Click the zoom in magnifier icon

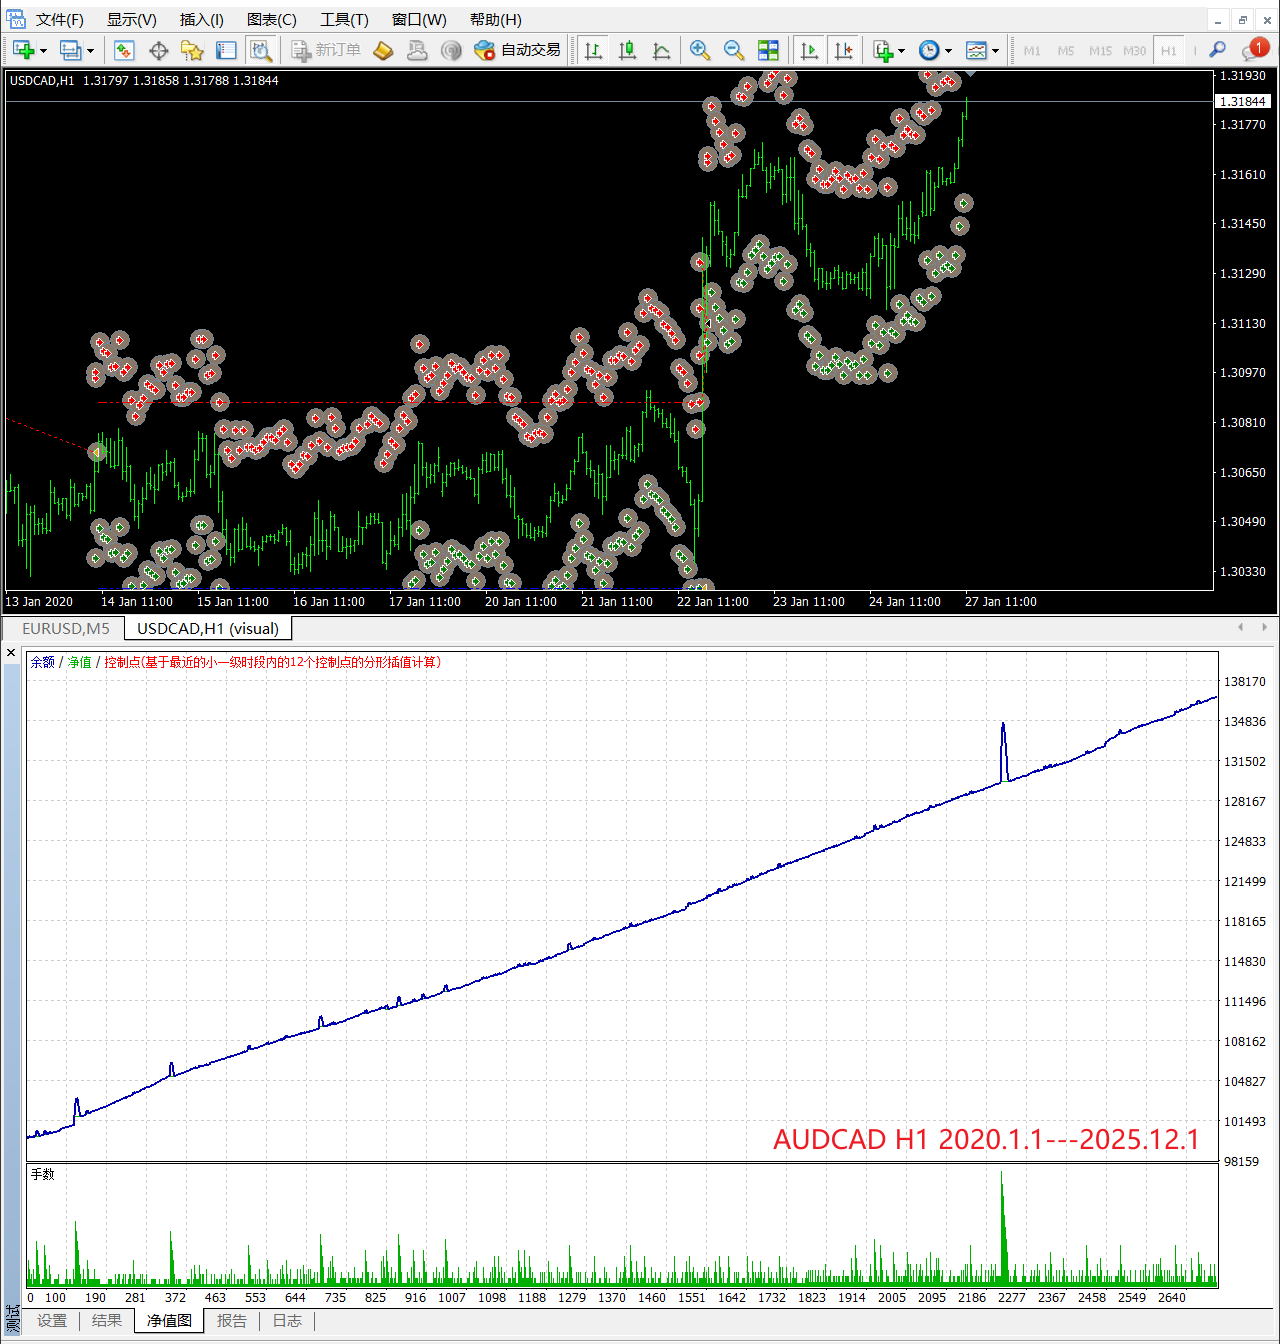tap(700, 50)
